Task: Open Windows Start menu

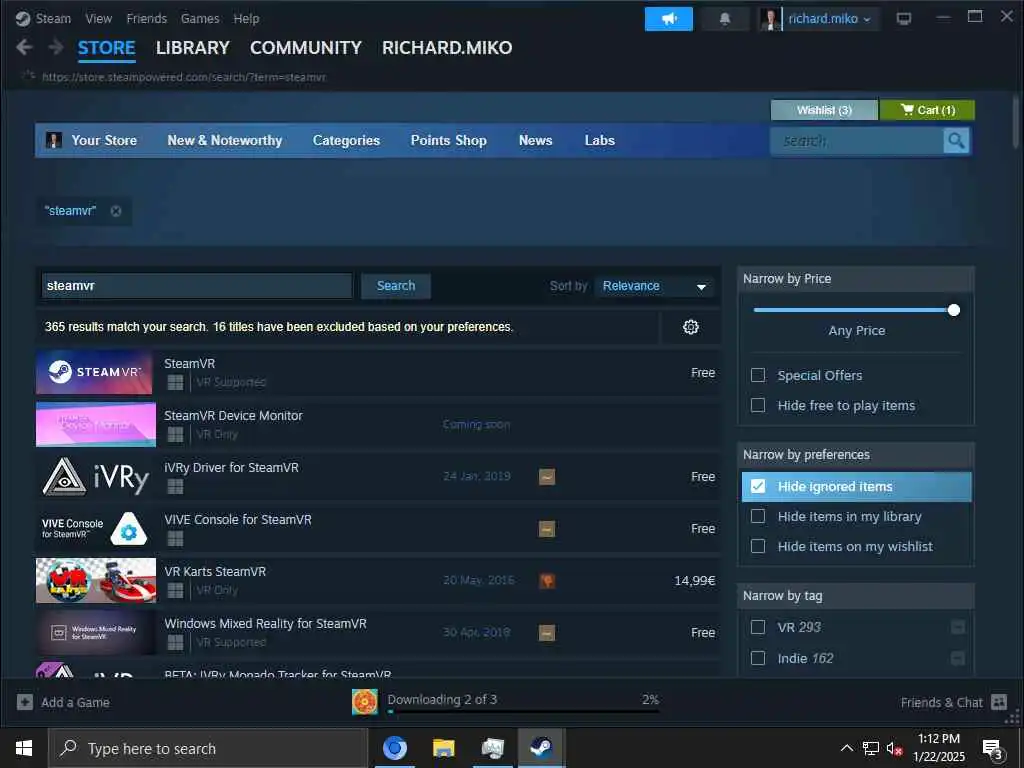Action: click(x=24, y=748)
